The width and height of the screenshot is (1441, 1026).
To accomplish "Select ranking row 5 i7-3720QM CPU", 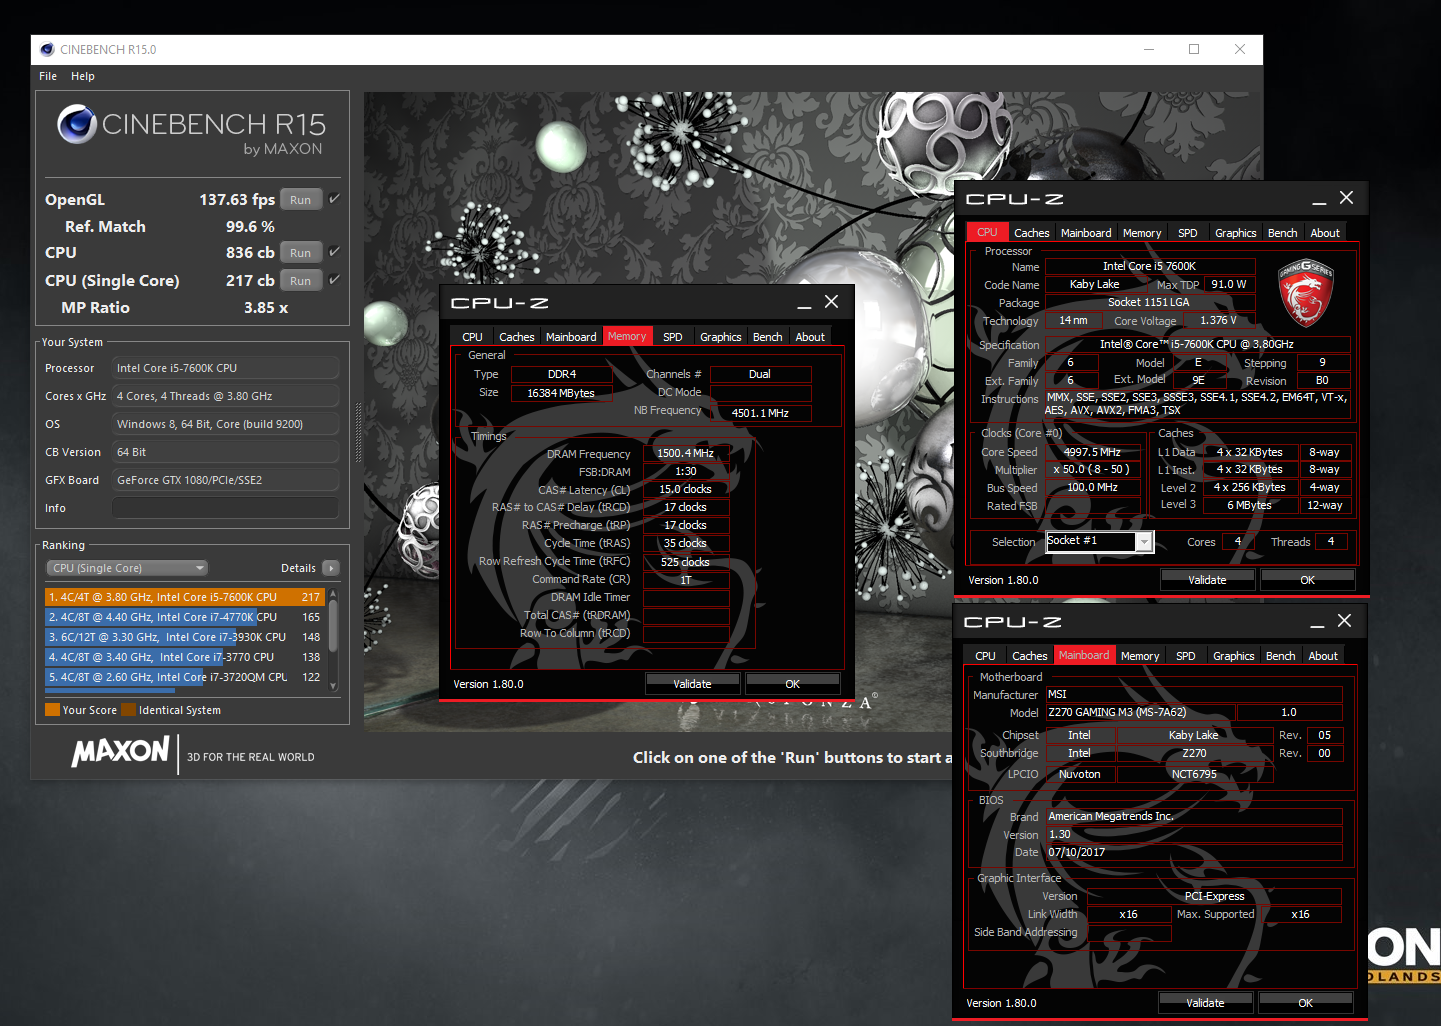I will click(184, 677).
